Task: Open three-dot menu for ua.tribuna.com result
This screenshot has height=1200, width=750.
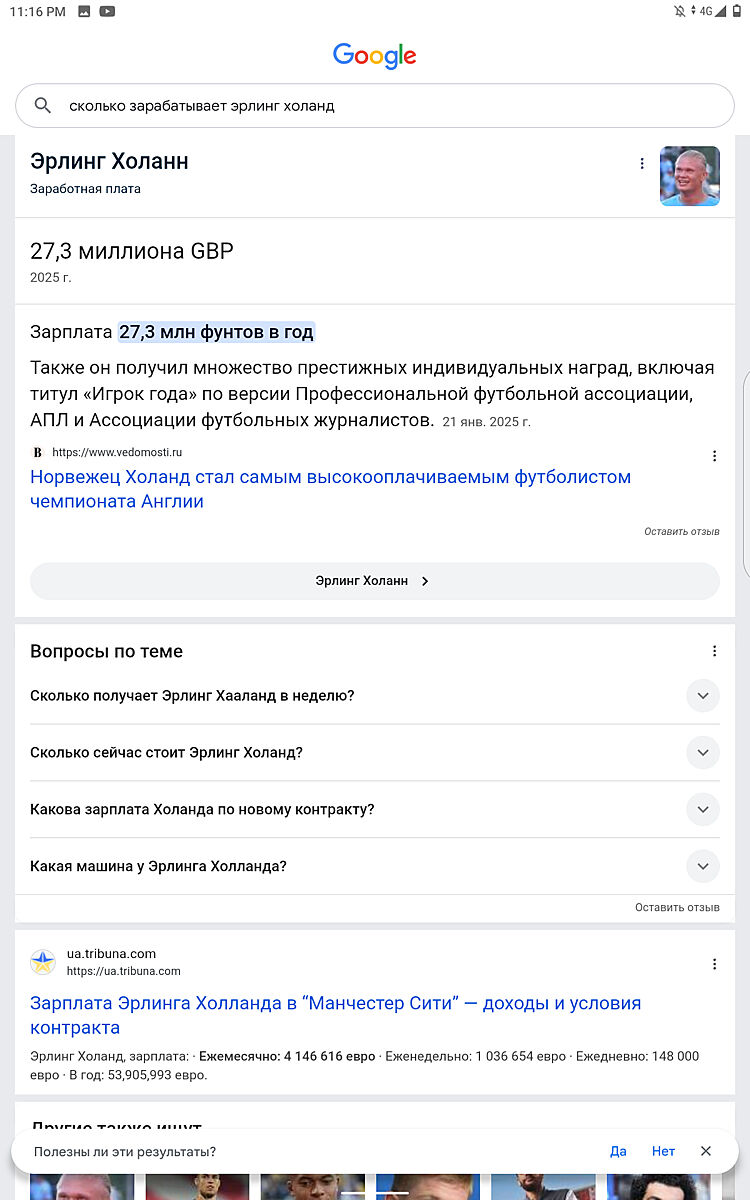Action: pos(714,964)
